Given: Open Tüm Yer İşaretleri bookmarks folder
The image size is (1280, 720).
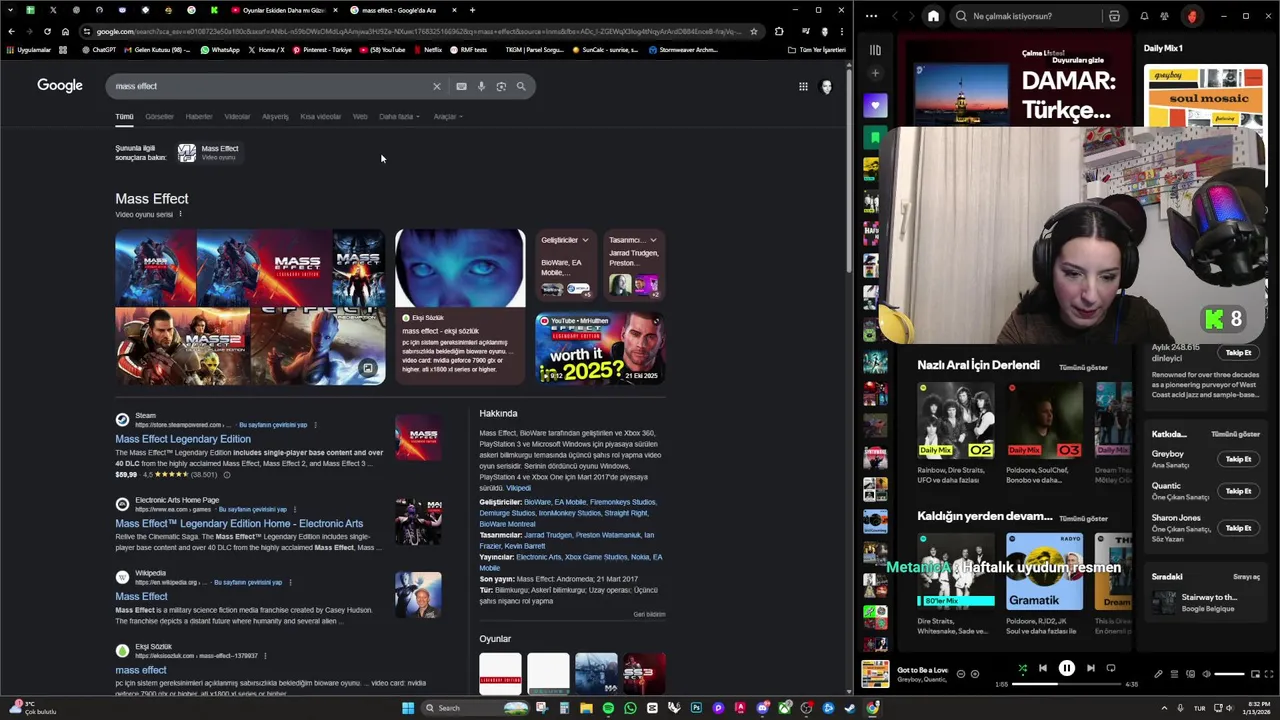Looking at the screenshot, I should 816,50.
